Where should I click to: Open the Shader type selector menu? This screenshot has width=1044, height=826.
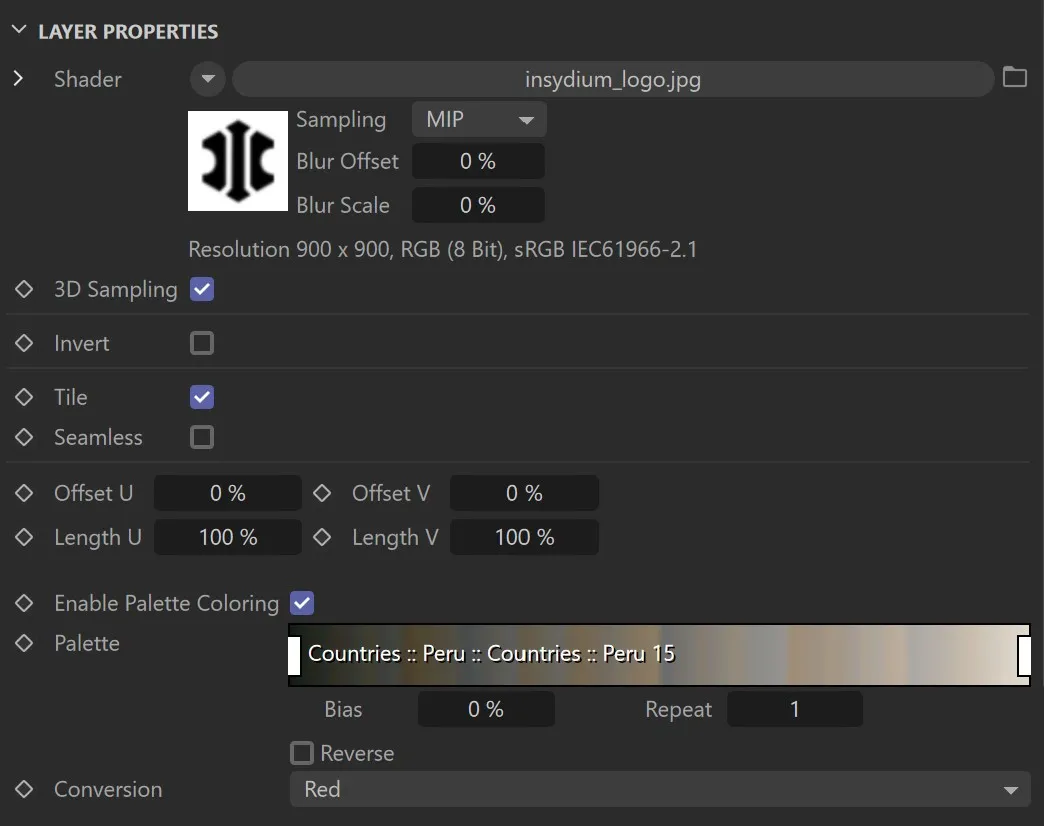click(207, 79)
